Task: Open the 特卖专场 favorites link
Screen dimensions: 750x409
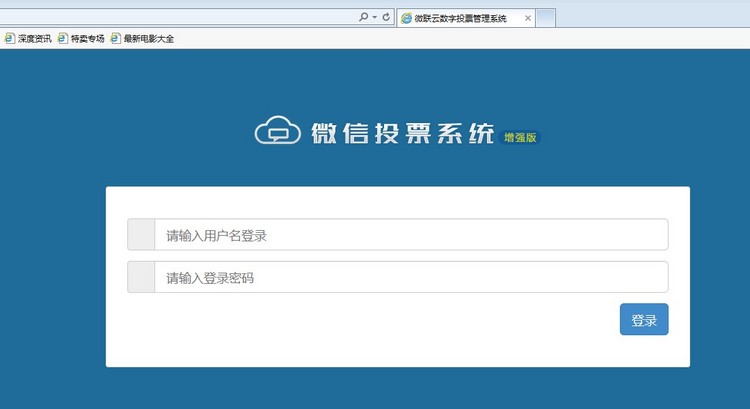Action: 81,39
